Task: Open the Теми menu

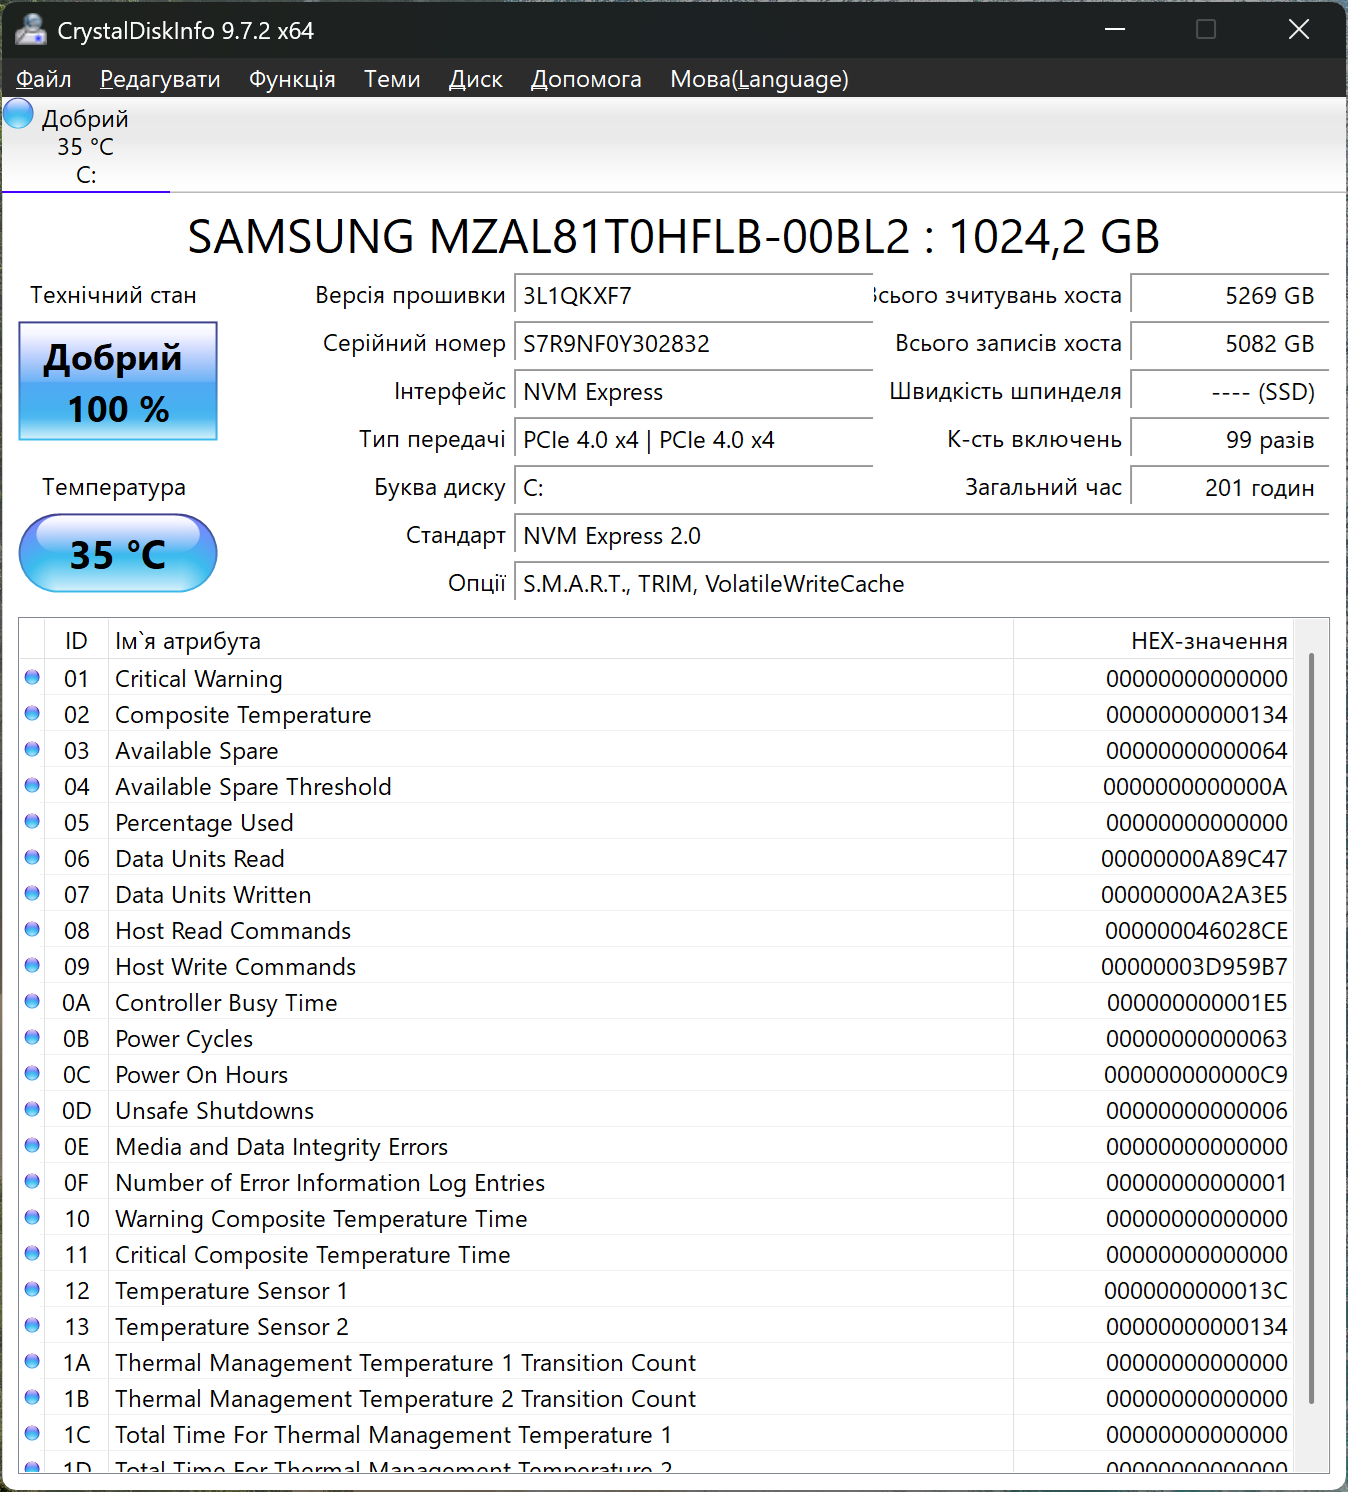Action: pyautogui.click(x=392, y=79)
